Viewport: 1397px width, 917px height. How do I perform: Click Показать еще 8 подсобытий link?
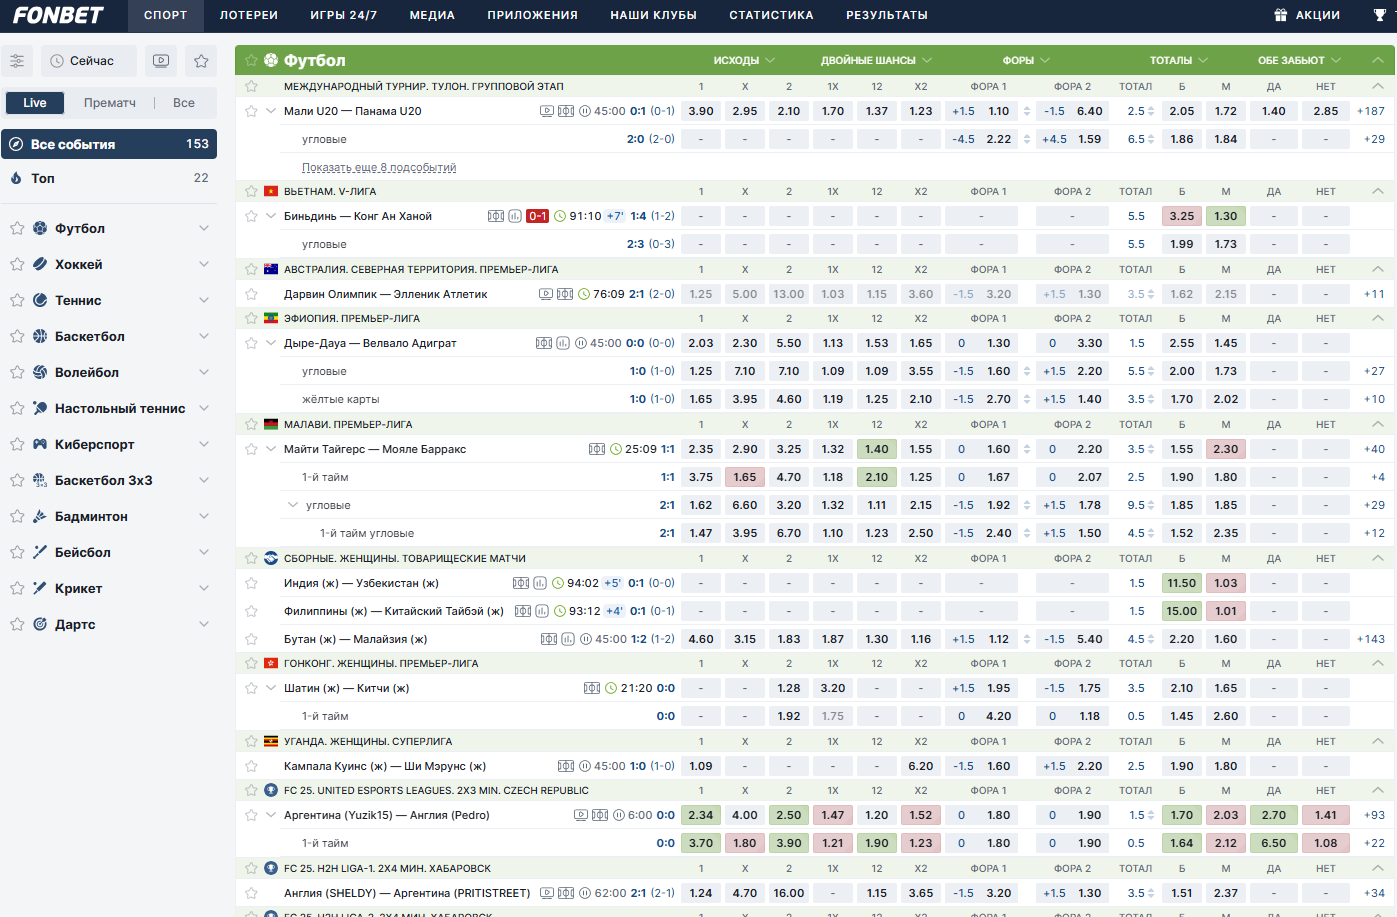point(379,167)
